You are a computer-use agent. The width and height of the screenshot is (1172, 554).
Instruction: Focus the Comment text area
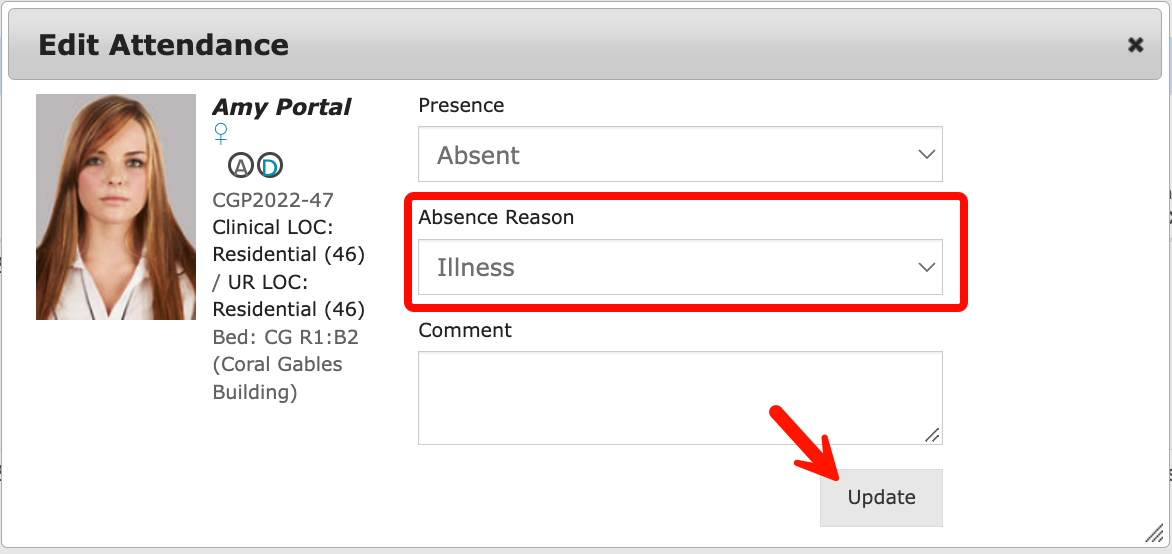680,397
